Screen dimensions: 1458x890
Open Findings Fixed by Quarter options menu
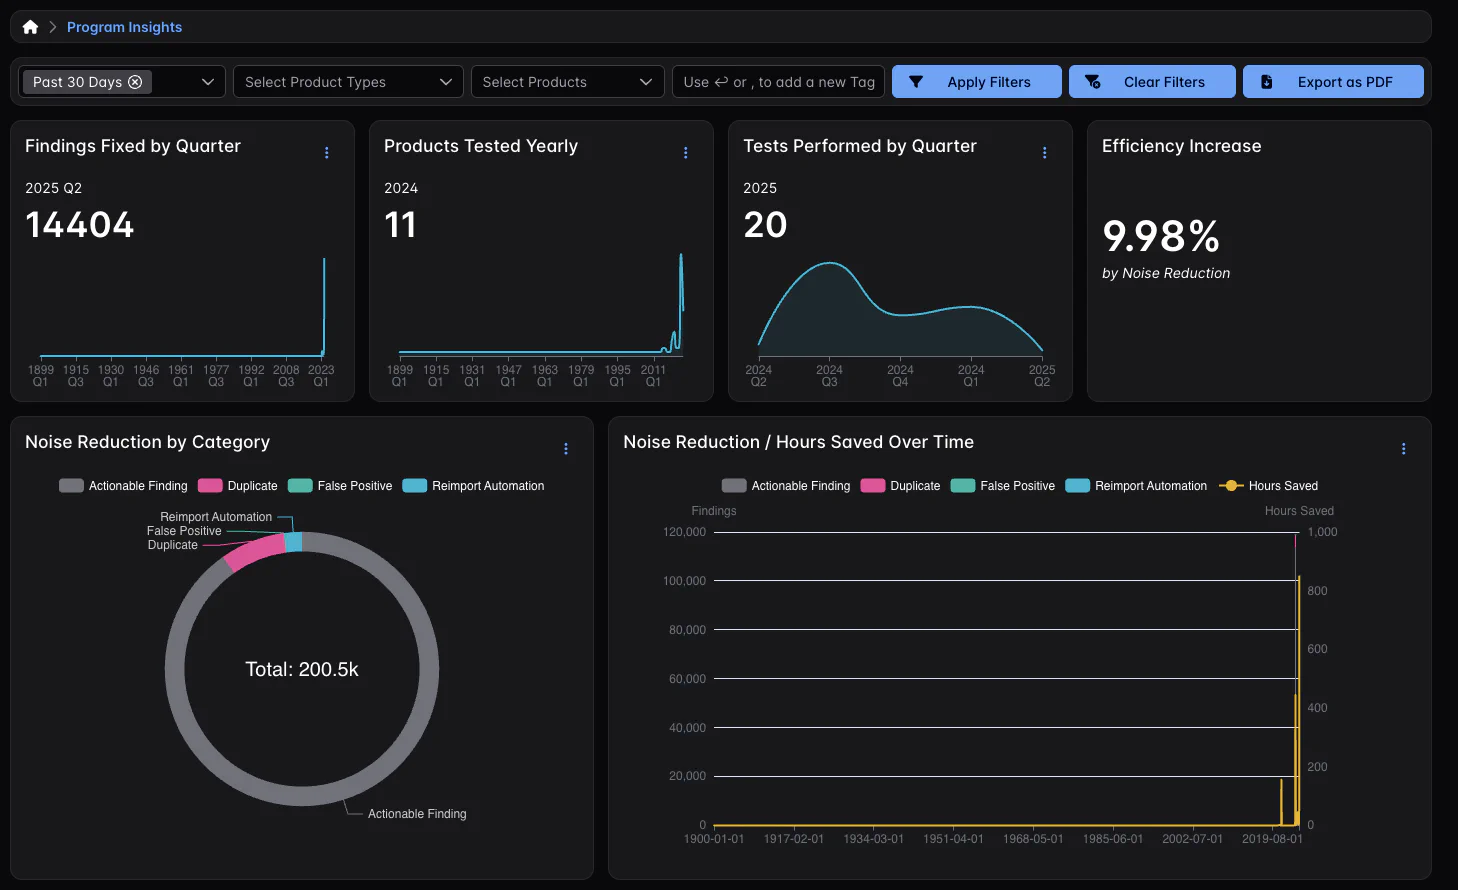coord(326,153)
